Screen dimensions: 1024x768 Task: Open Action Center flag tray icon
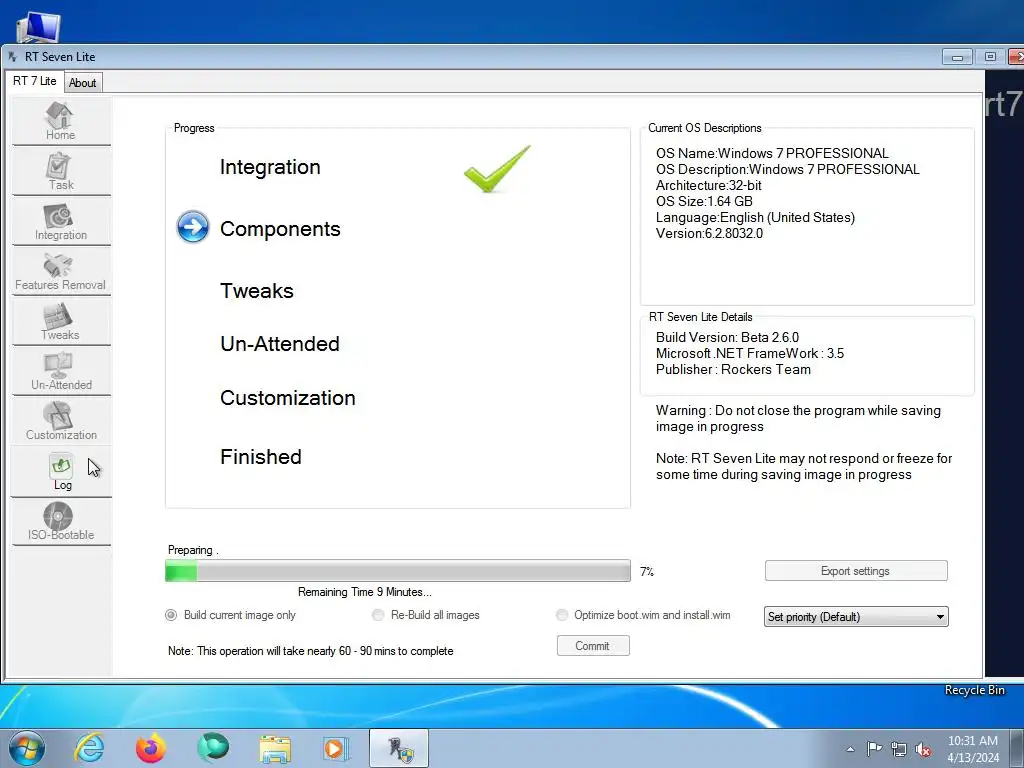874,748
